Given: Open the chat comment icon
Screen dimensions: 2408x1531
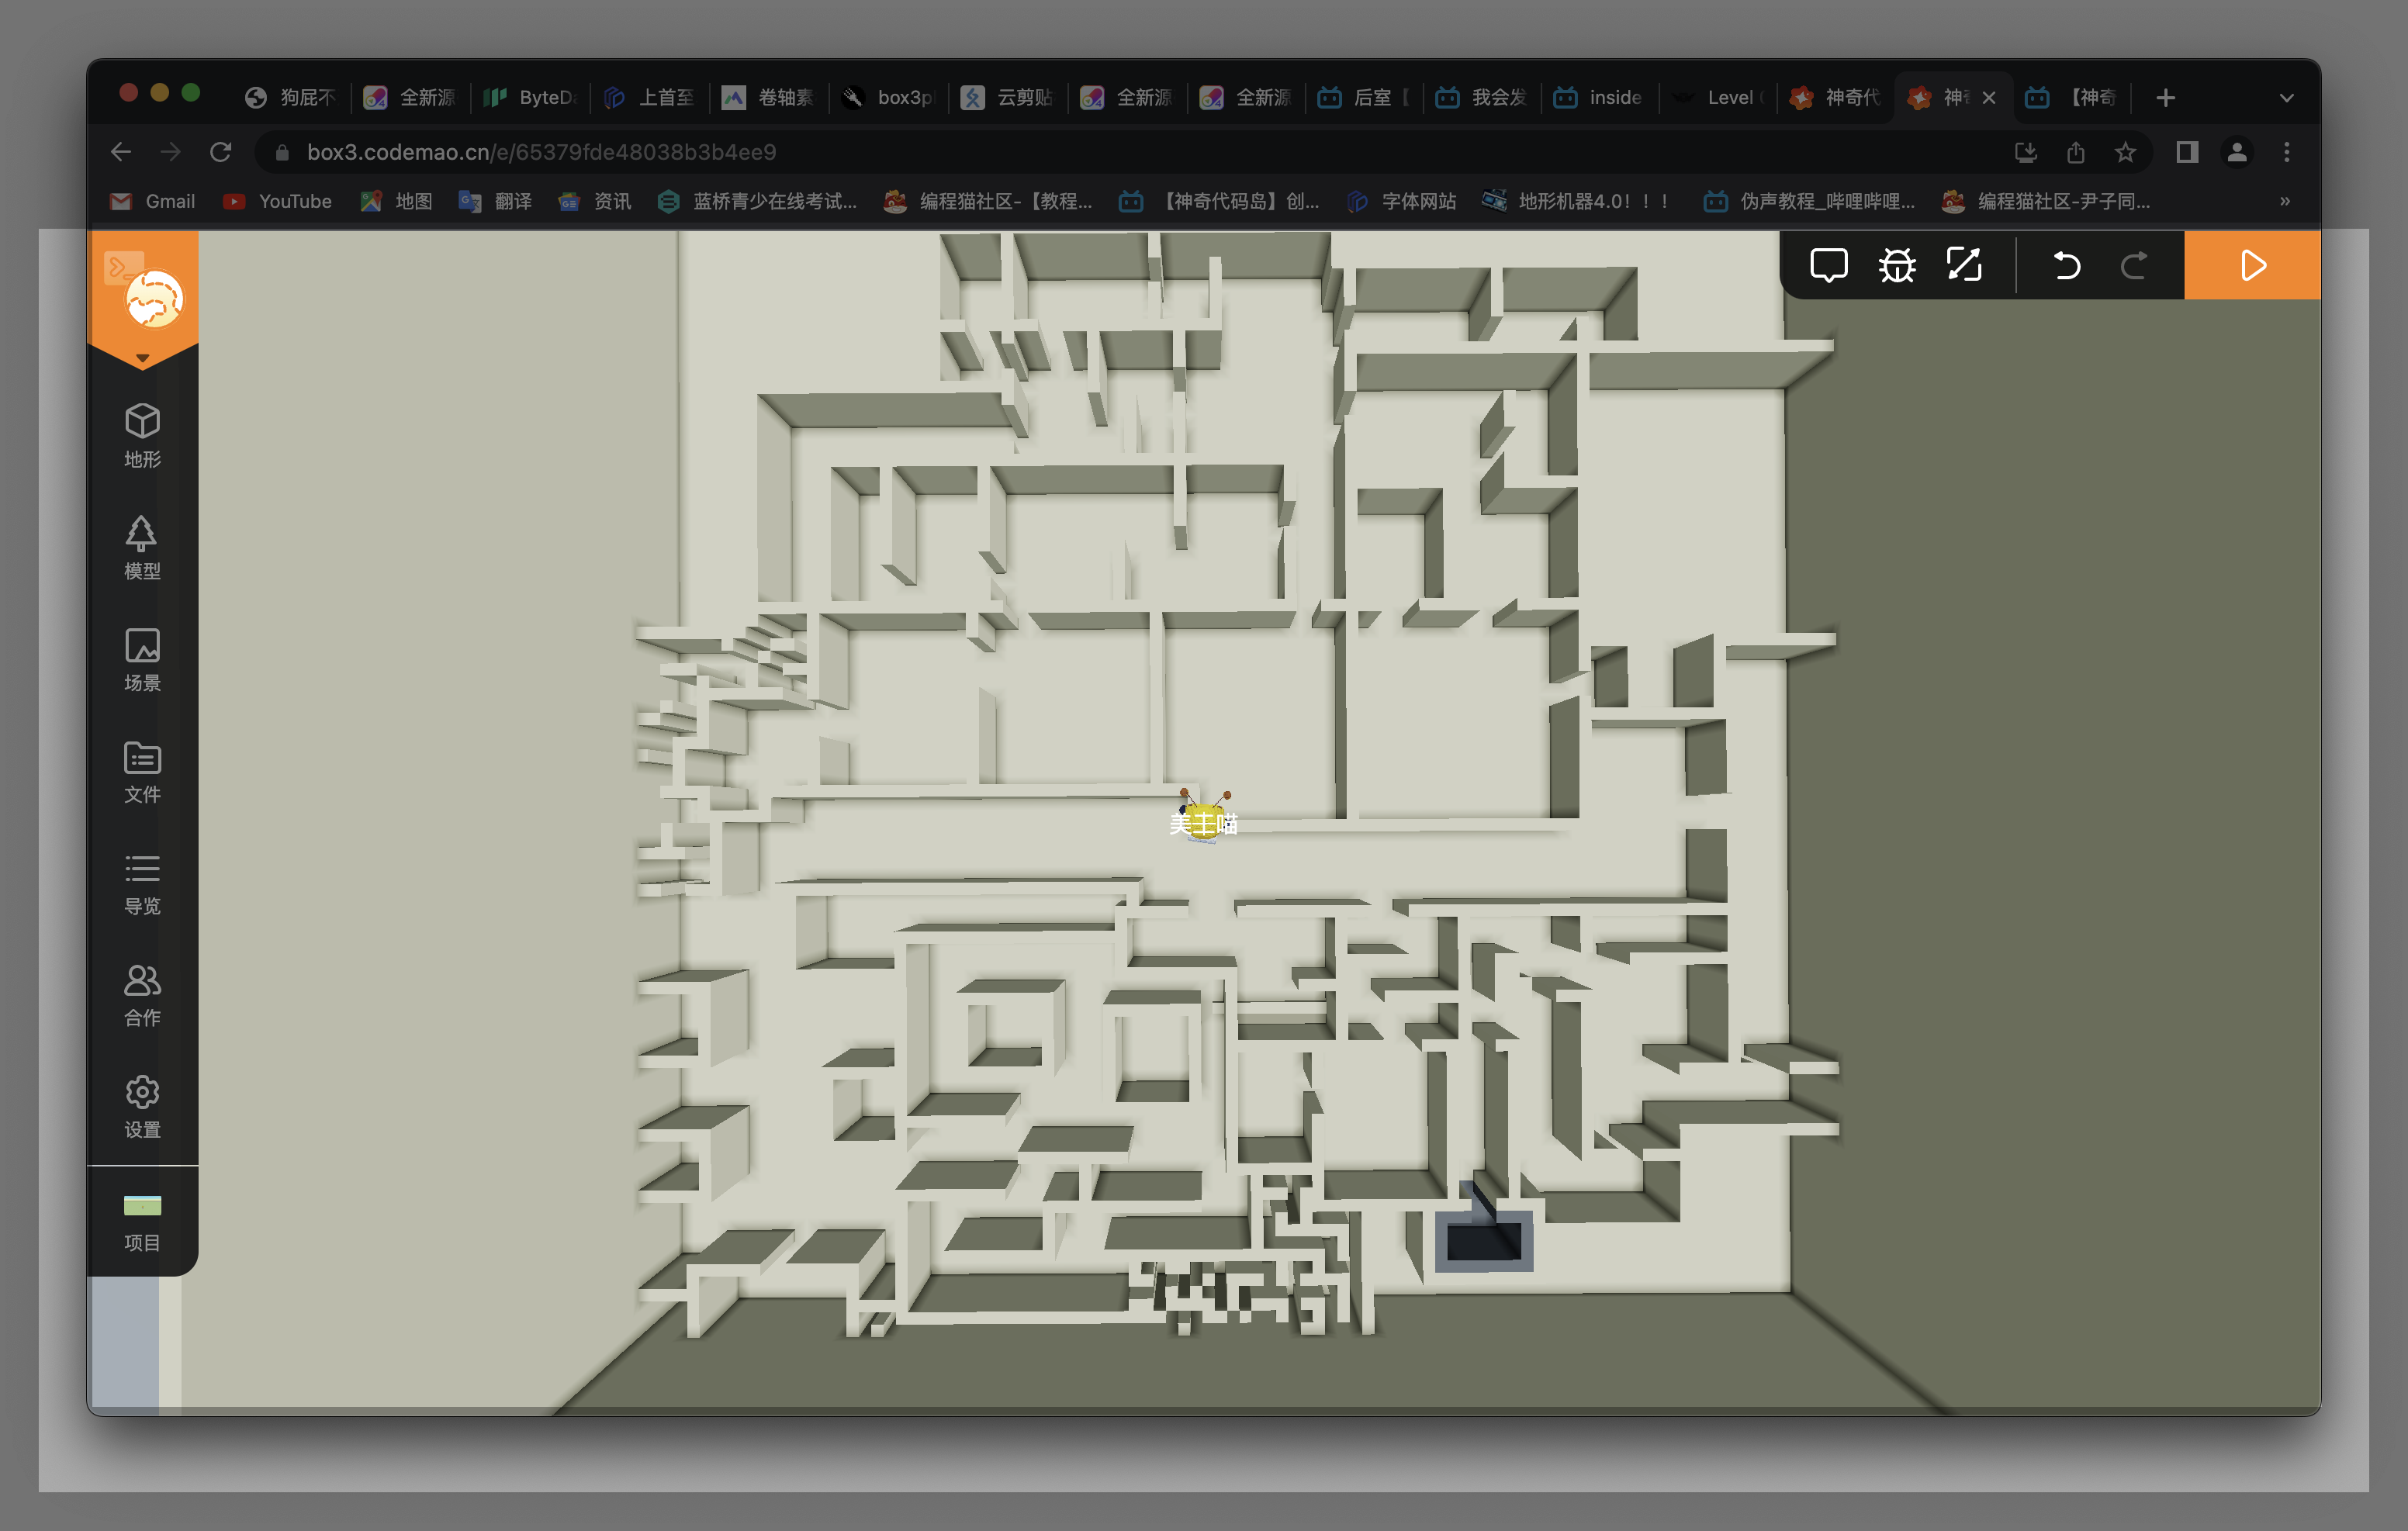Looking at the screenshot, I should (1828, 266).
